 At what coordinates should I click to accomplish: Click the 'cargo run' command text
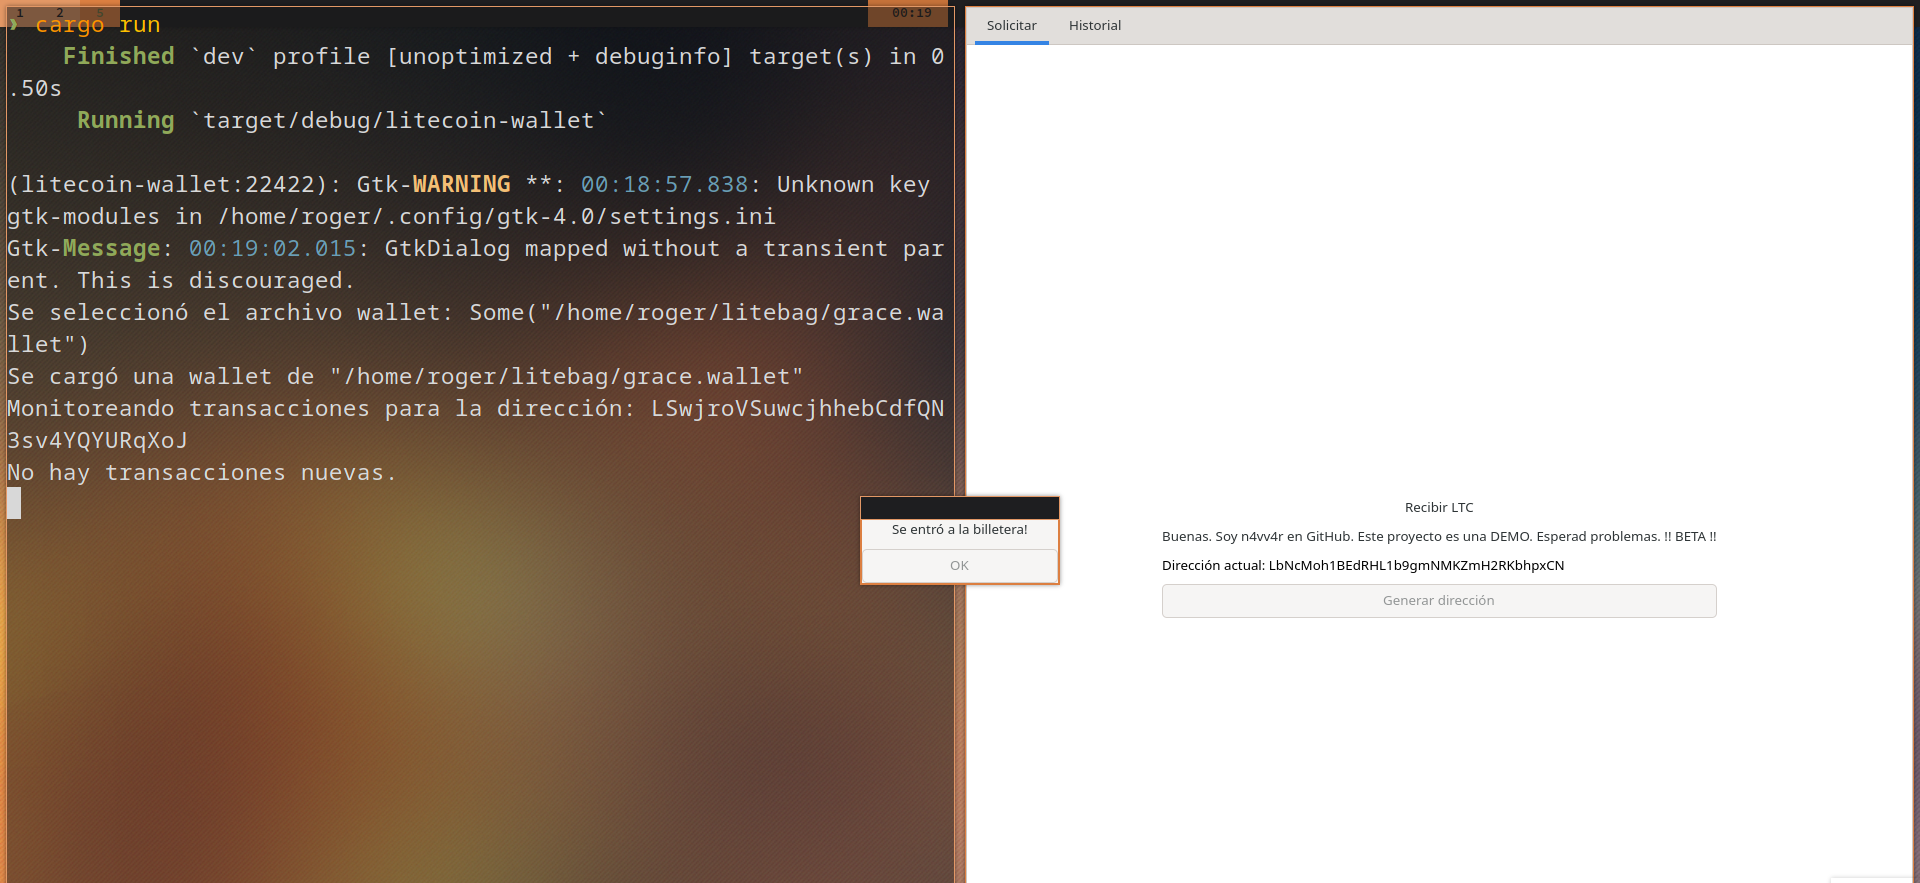click(x=97, y=25)
